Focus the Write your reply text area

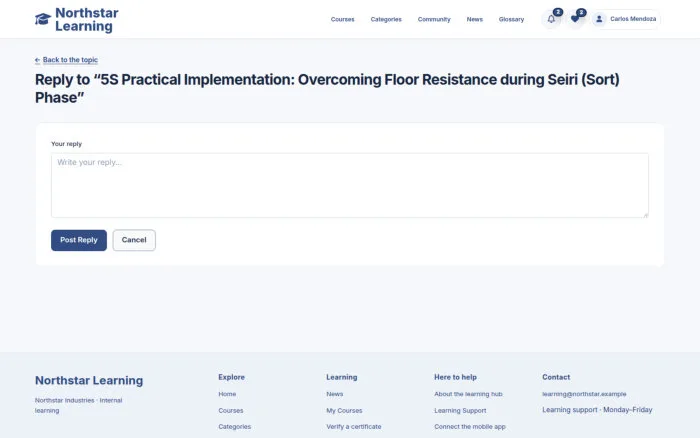pos(350,185)
